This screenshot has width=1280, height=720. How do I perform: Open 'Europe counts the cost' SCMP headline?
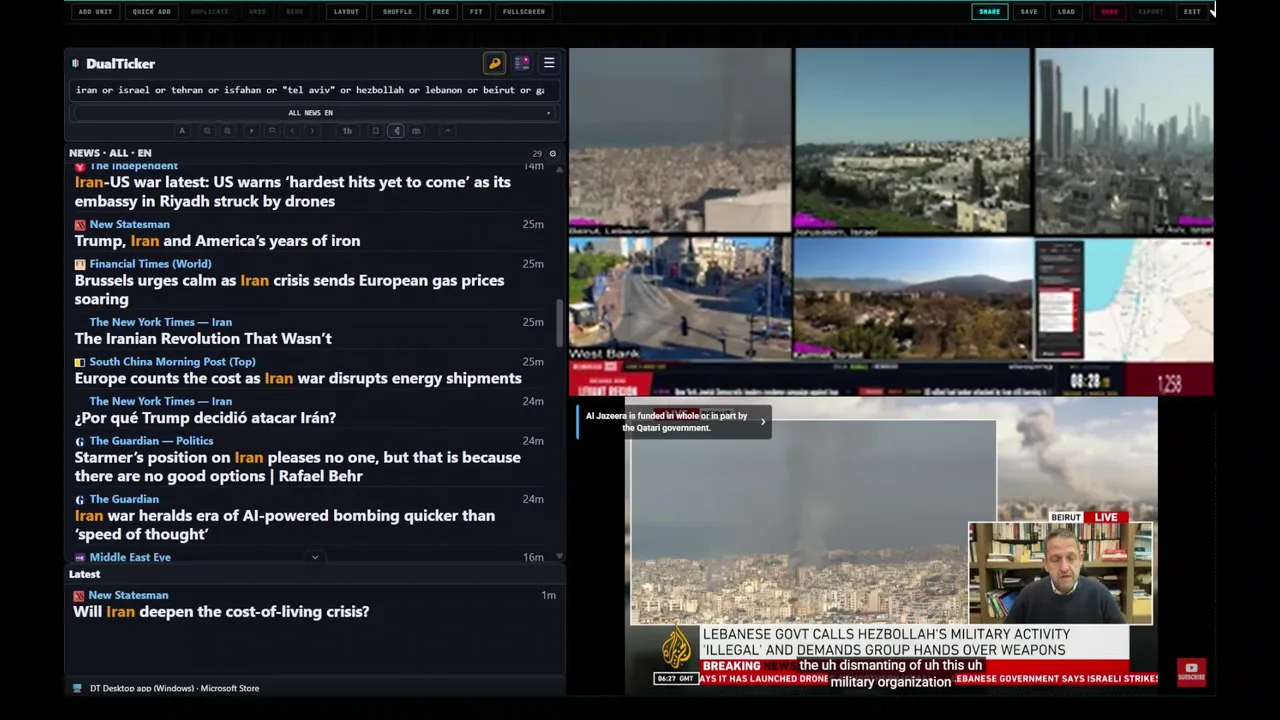298,378
